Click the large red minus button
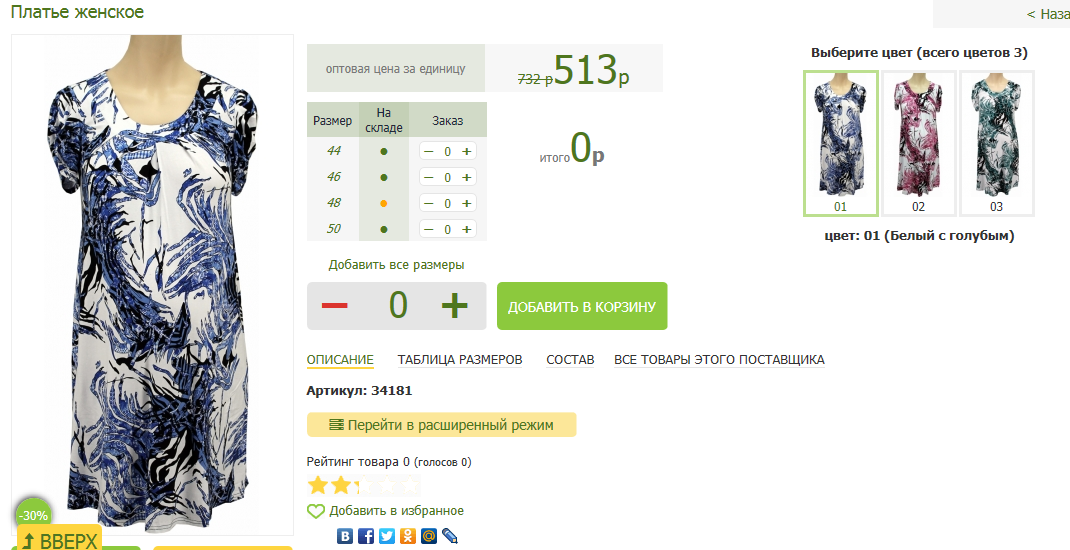The height and width of the screenshot is (550, 1070). tap(334, 306)
